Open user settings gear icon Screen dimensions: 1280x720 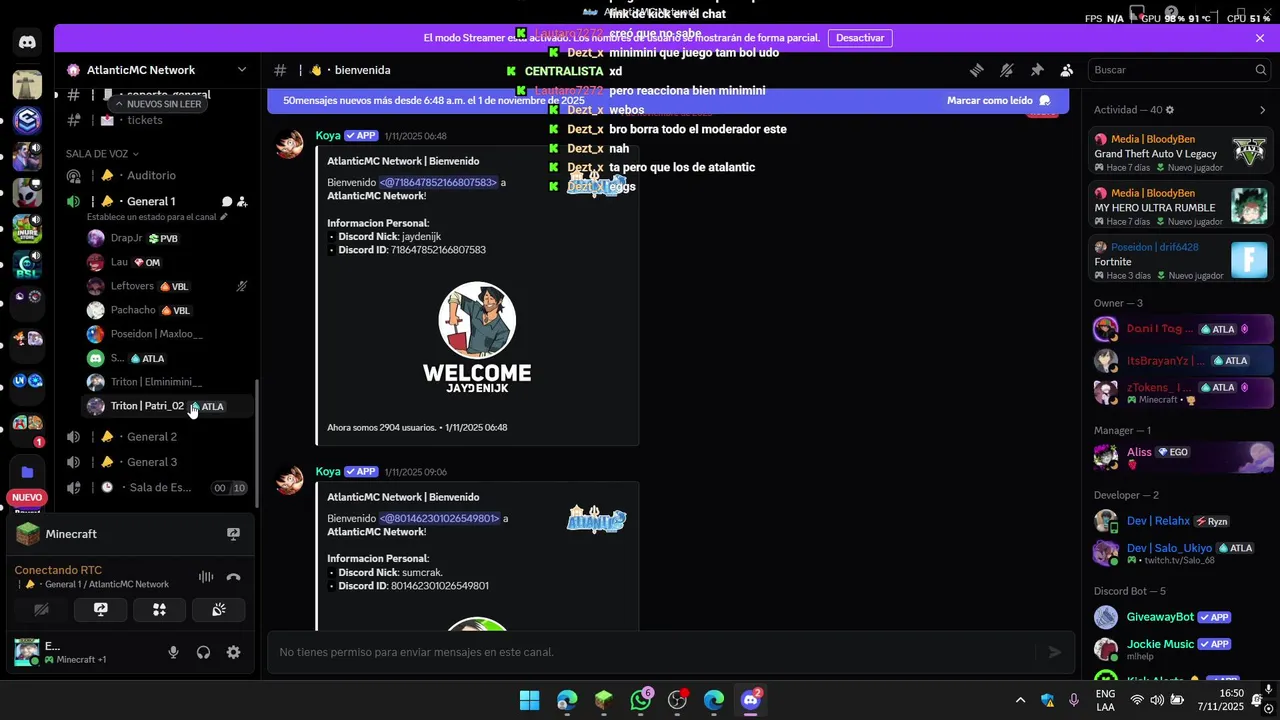pos(233,652)
